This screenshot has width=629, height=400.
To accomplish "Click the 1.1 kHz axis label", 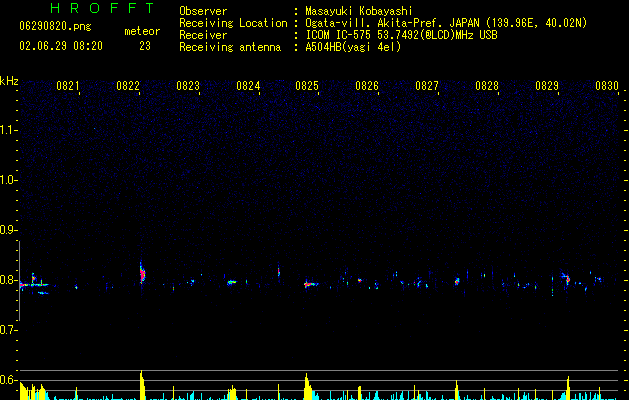I will [8, 130].
